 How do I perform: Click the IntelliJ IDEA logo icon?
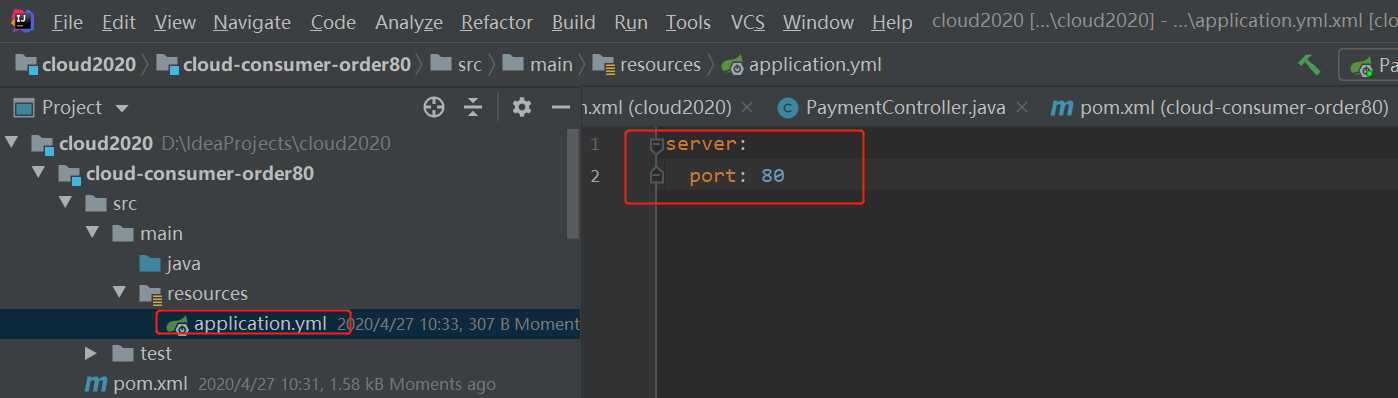click(x=20, y=20)
